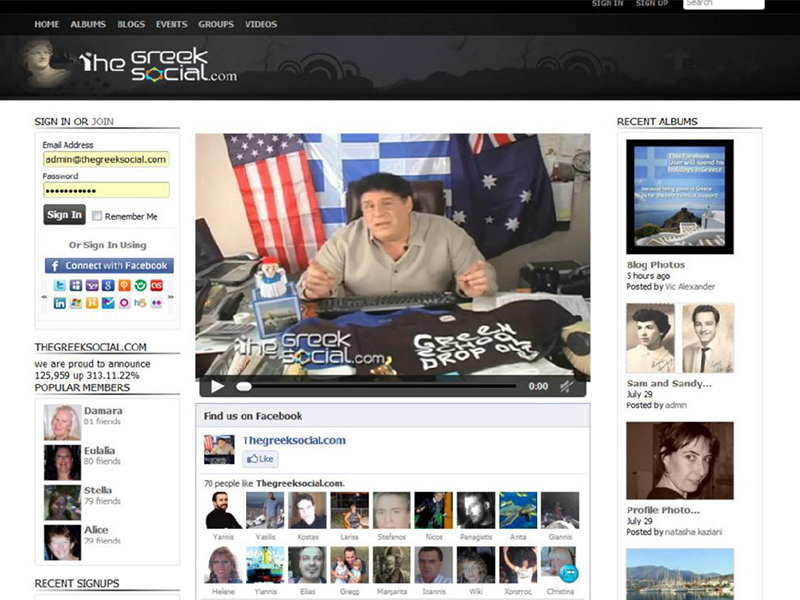Show previous sign-in providers with left arrows

point(44,296)
